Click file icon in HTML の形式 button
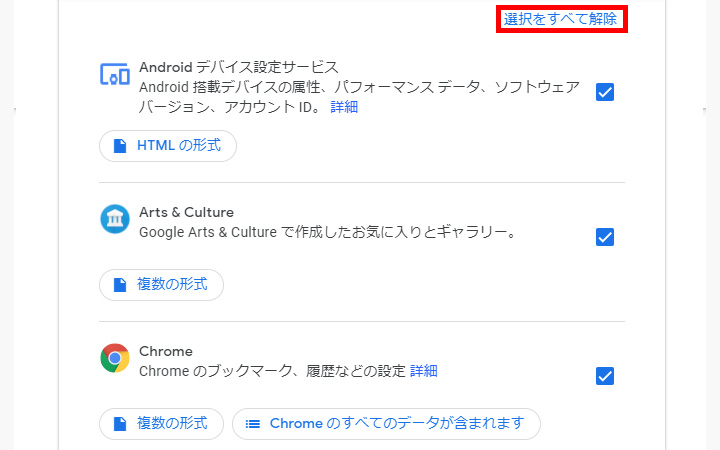The width and height of the screenshot is (720, 450). click(120, 146)
